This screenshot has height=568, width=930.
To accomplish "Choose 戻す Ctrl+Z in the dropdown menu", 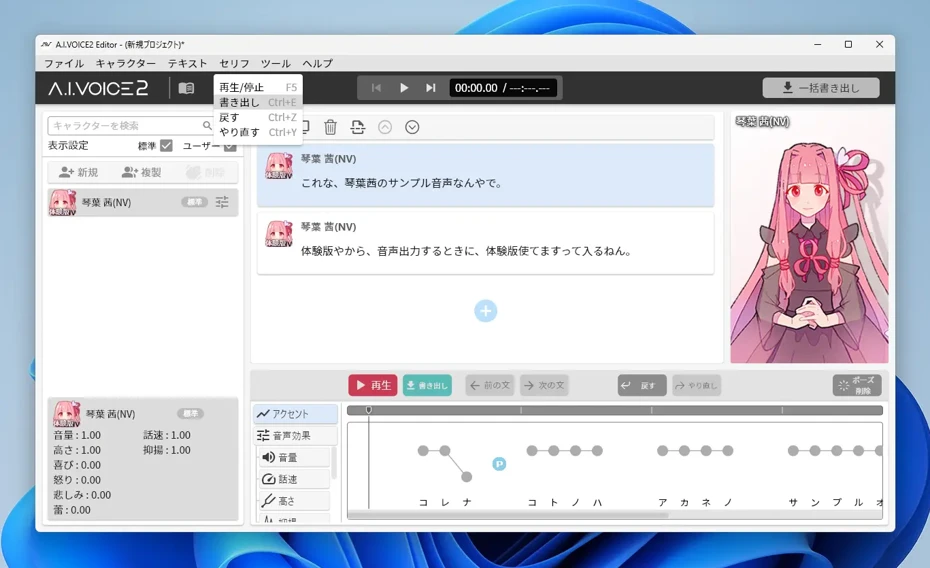I will click(x=258, y=117).
